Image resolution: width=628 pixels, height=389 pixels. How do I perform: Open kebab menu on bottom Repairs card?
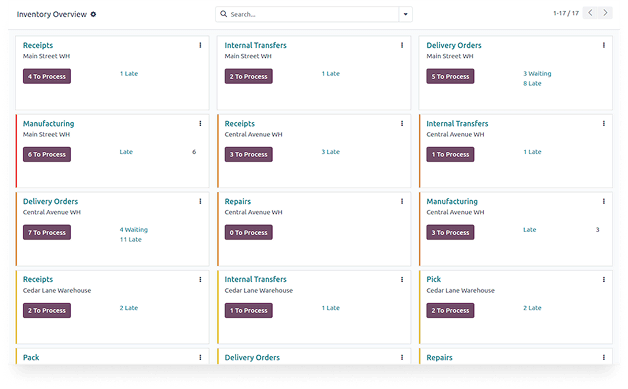(604, 357)
